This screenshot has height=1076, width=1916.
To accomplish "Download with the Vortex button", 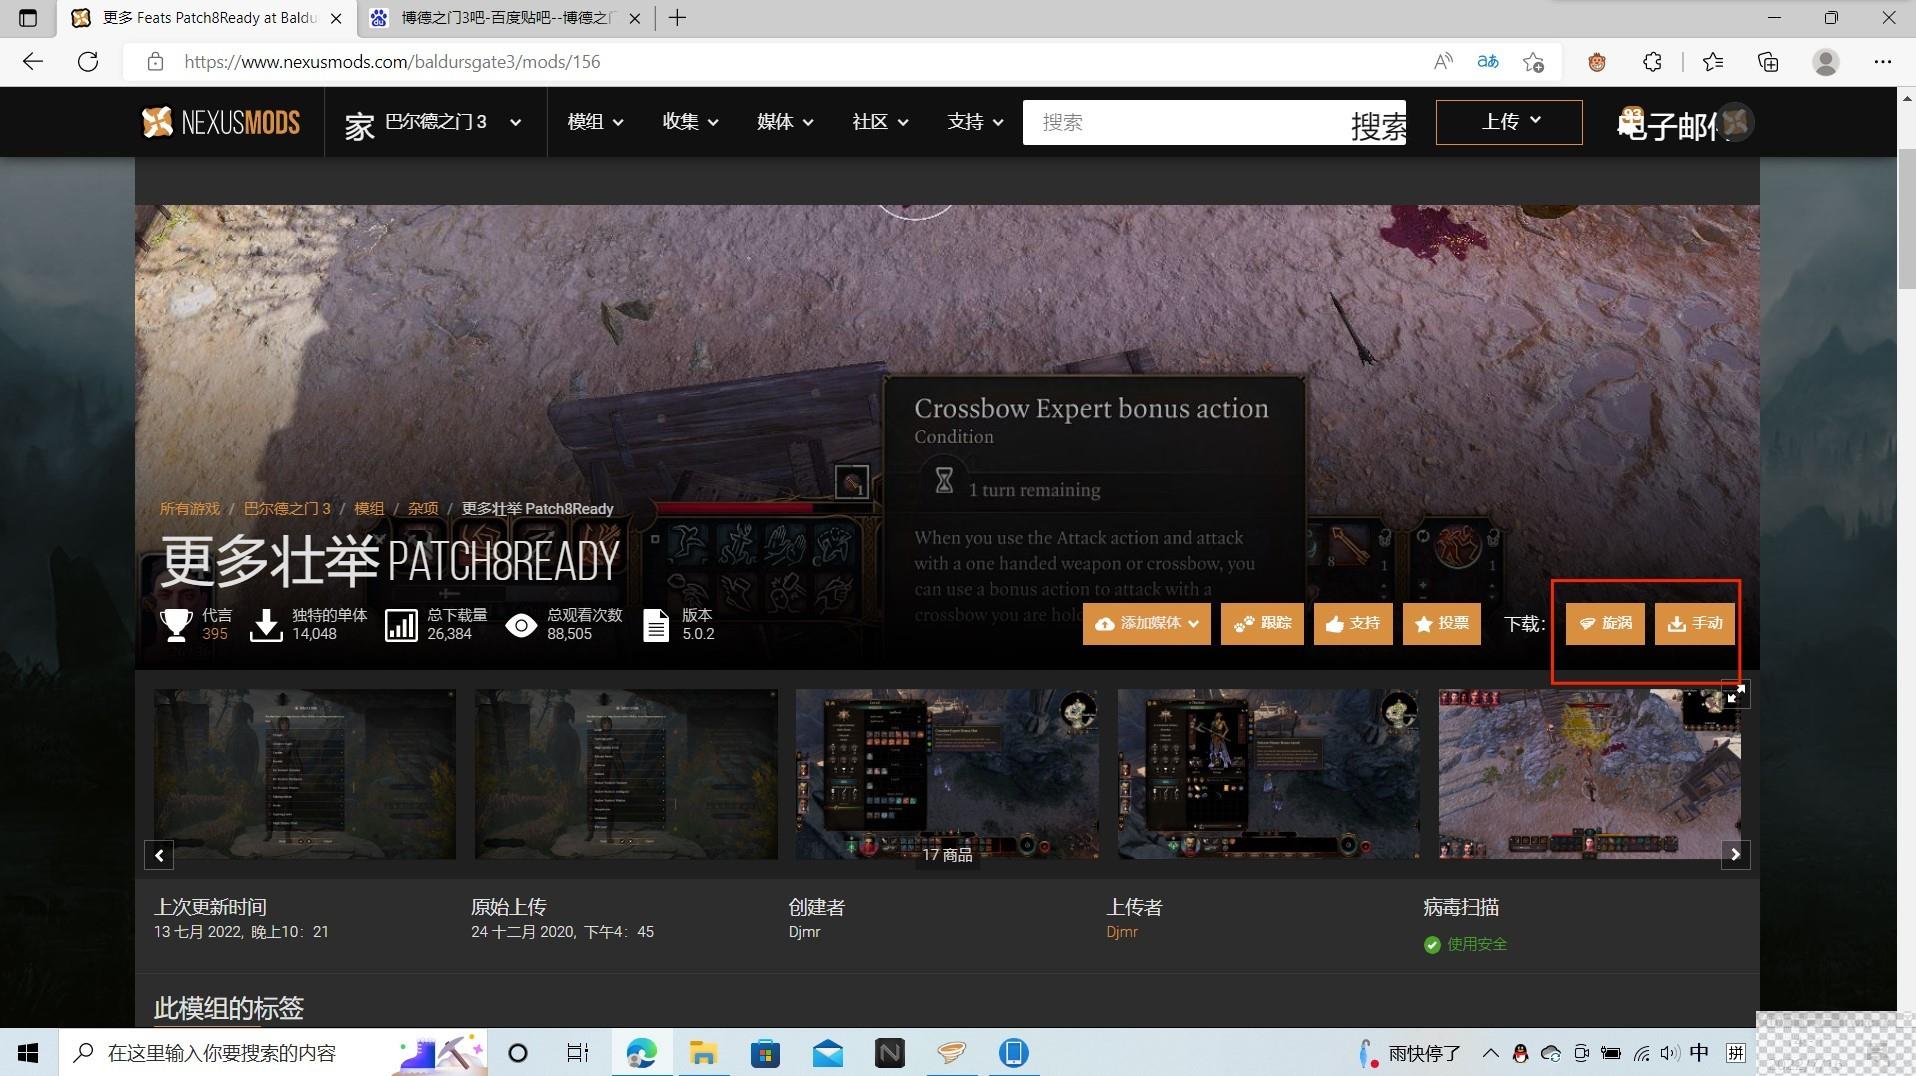I will pyautogui.click(x=1605, y=624).
